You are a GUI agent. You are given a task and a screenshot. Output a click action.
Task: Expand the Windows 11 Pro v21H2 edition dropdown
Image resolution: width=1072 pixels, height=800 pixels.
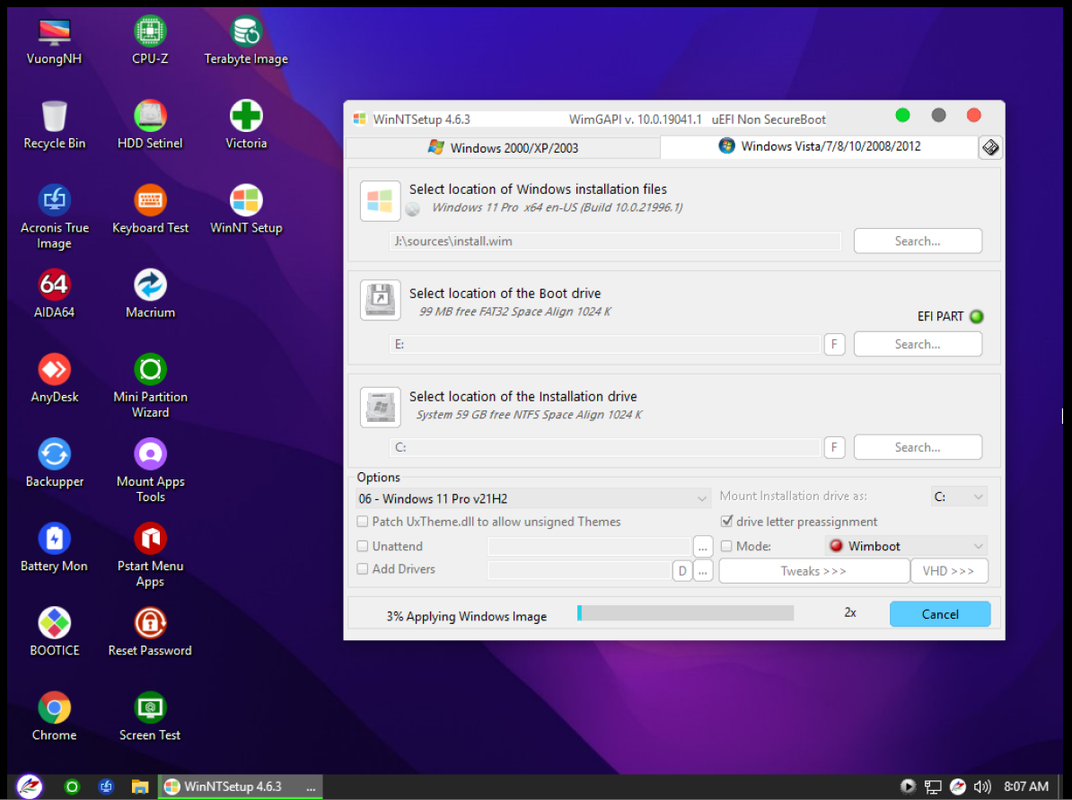coord(533,498)
